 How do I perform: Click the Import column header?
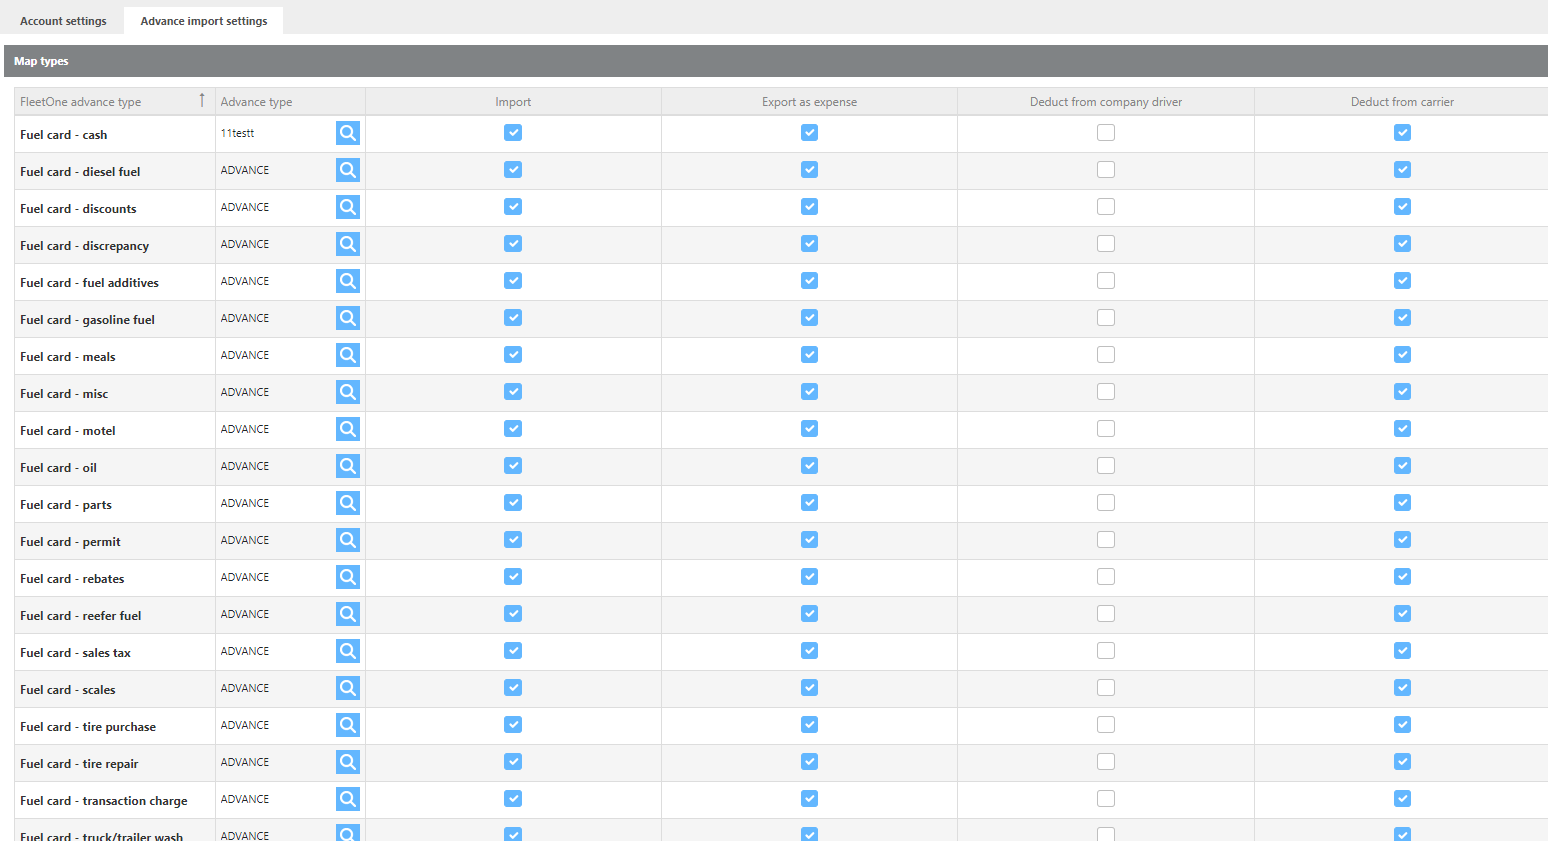click(x=513, y=102)
